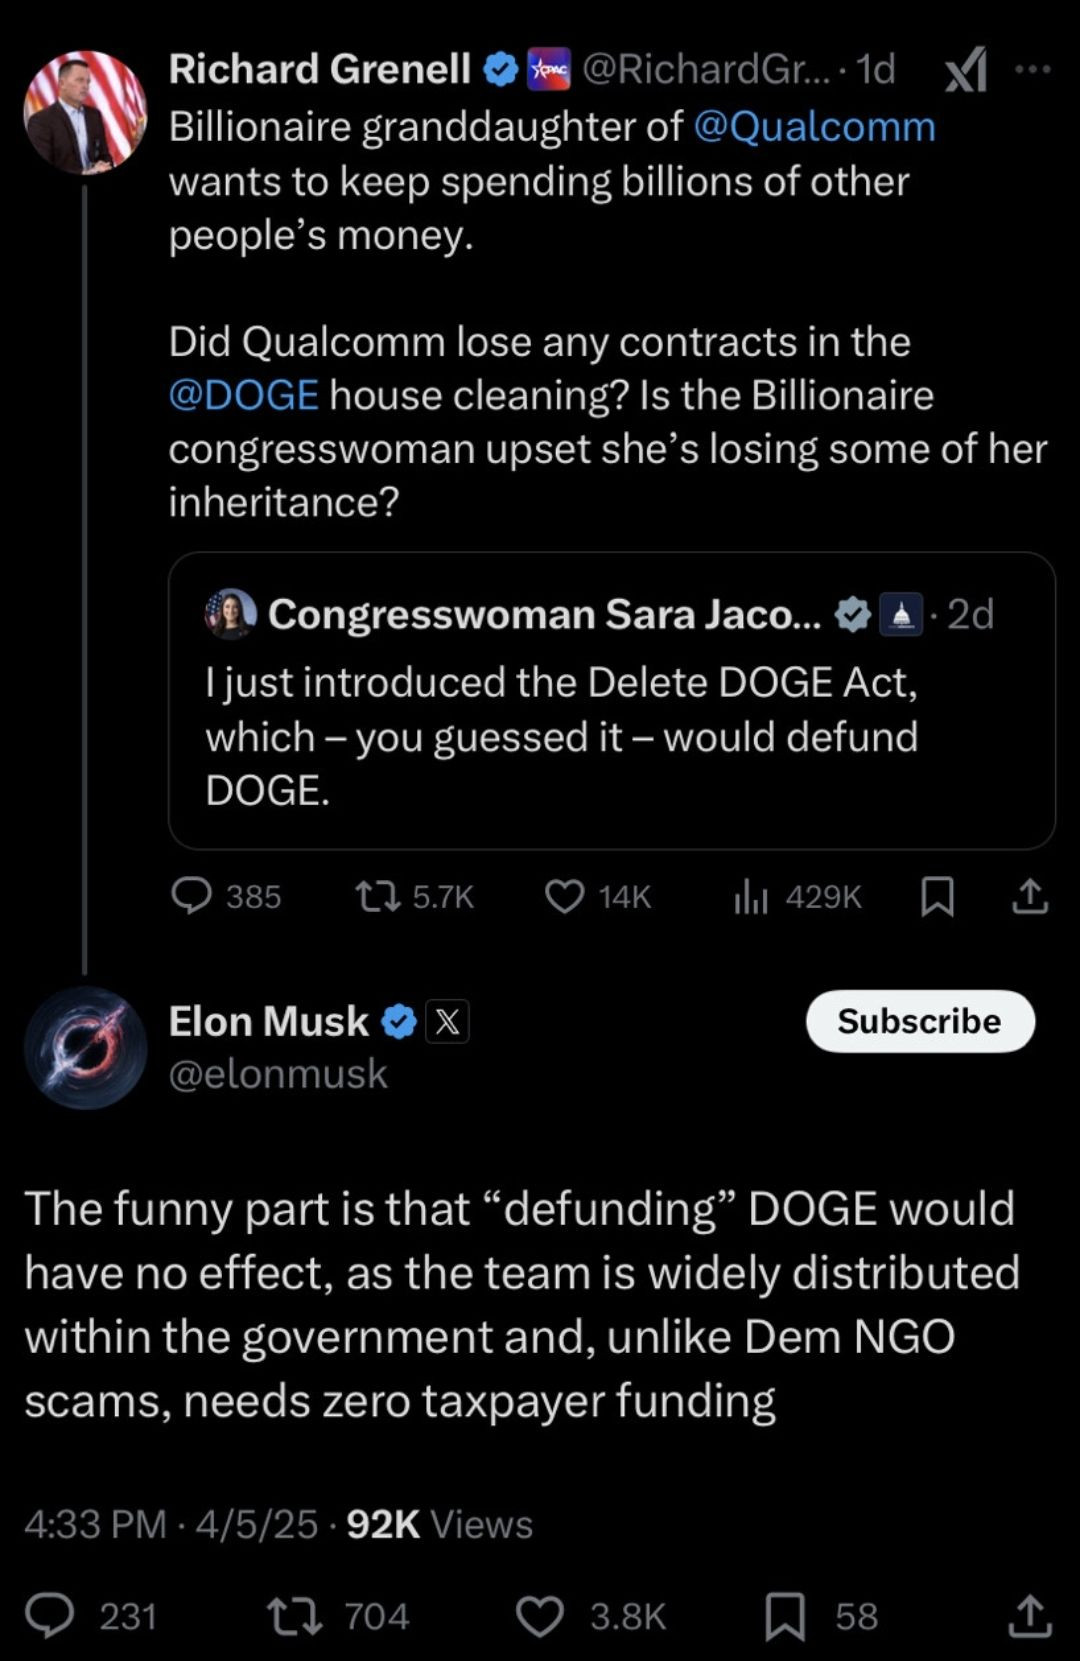This screenshot has width=1080, height=1661.
Task: Like Elon Musk's post
Action: [540, 1616]
